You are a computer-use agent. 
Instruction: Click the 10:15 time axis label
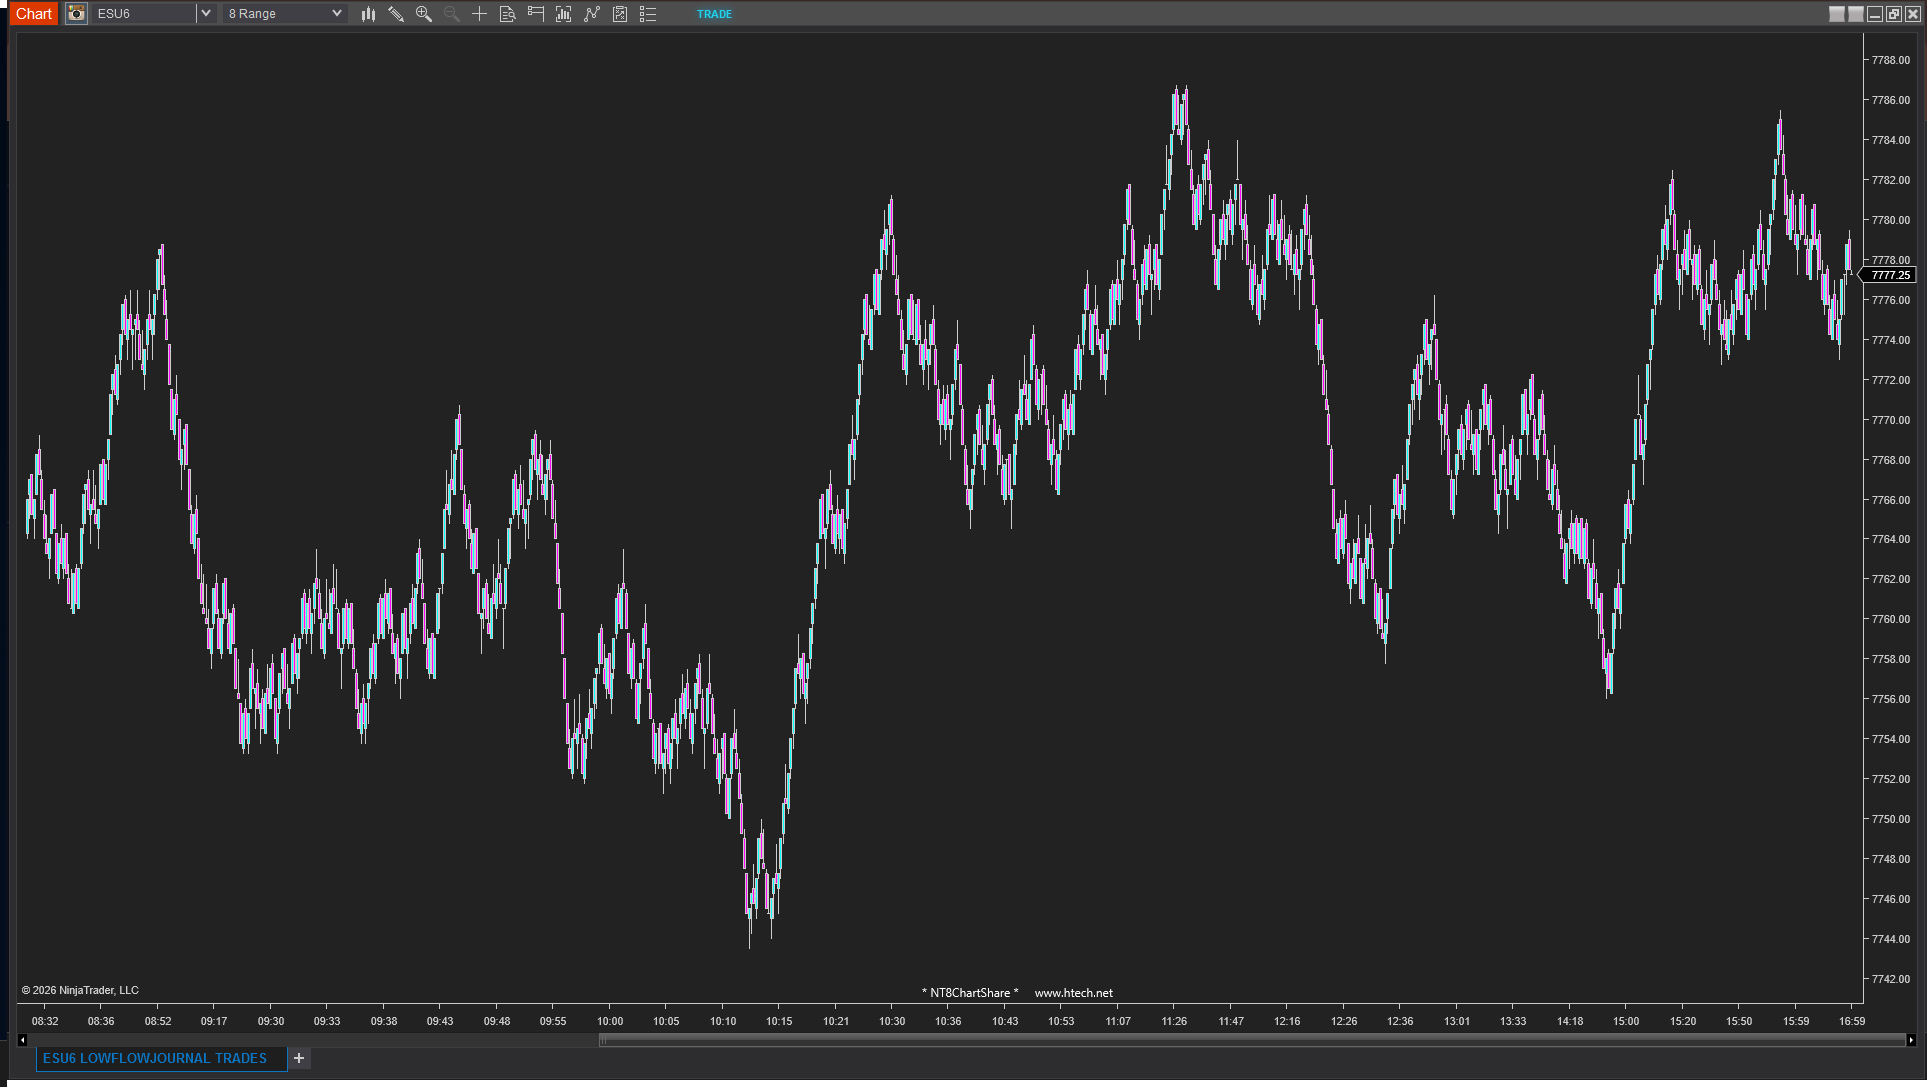point(779,1021)
